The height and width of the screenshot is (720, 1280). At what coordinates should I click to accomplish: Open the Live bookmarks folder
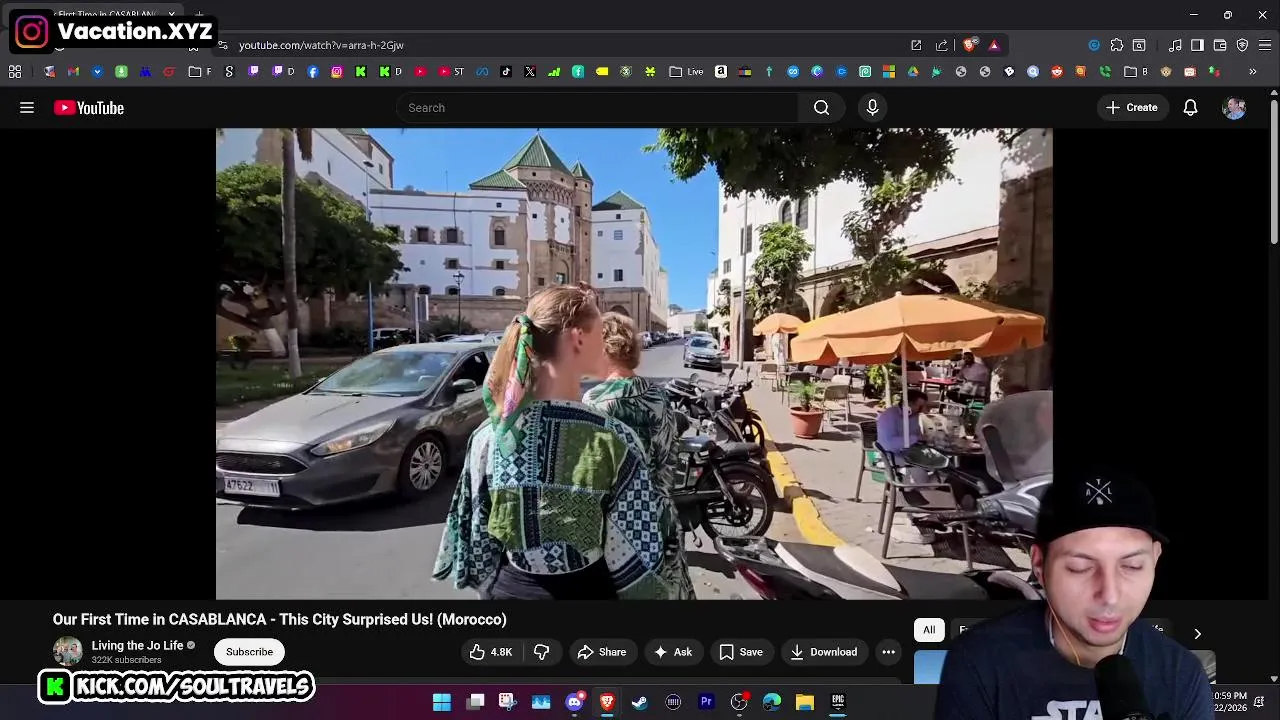[687, 72]
